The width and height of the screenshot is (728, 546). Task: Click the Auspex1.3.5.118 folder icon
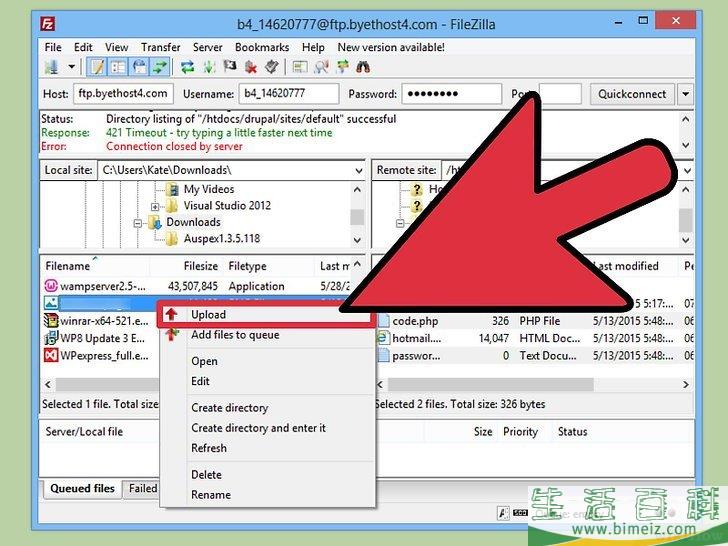172,239
